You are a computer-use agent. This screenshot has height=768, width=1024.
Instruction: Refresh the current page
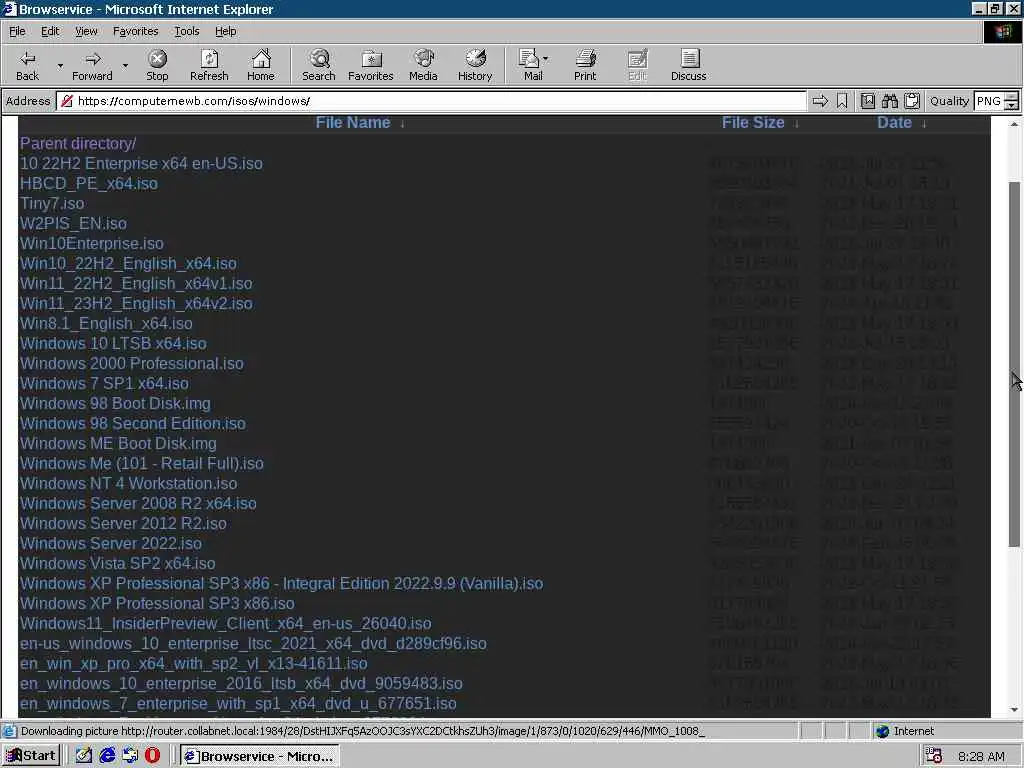coord(209,65)
